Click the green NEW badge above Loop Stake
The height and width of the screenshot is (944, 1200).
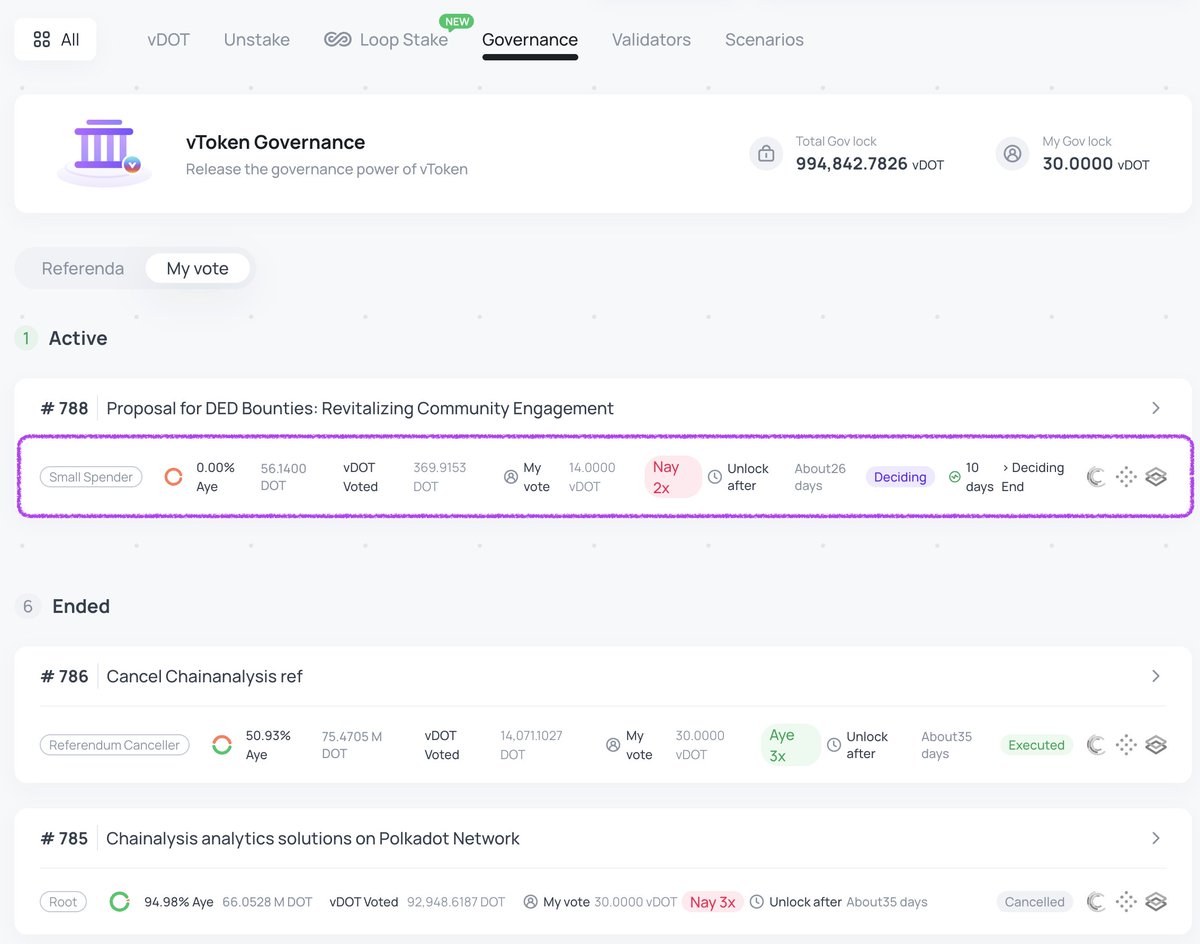pyautogui.click(x=456, y=21)
